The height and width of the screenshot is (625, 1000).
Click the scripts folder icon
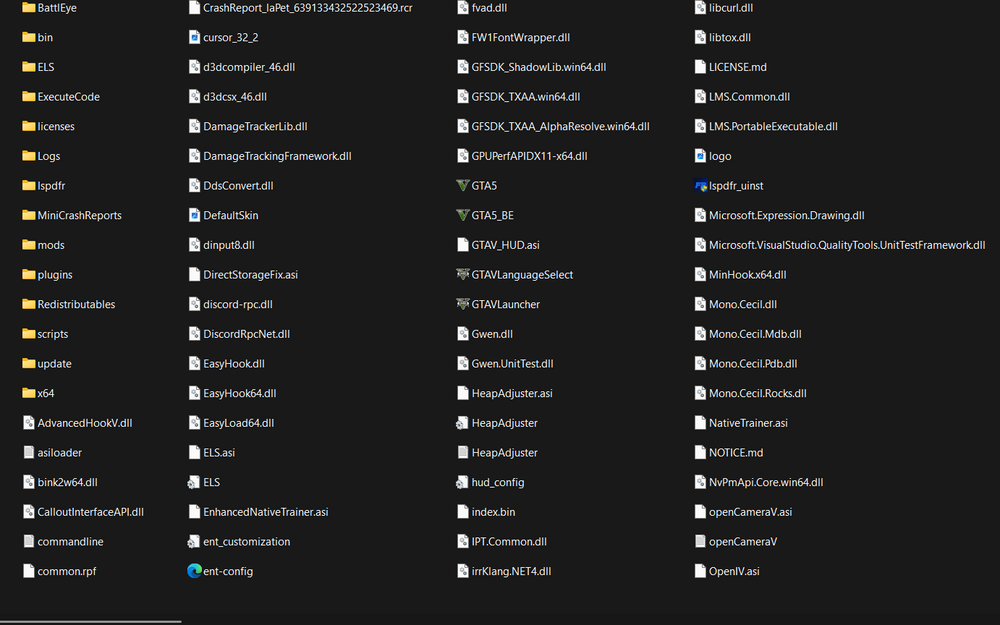(x=29, y=334)
